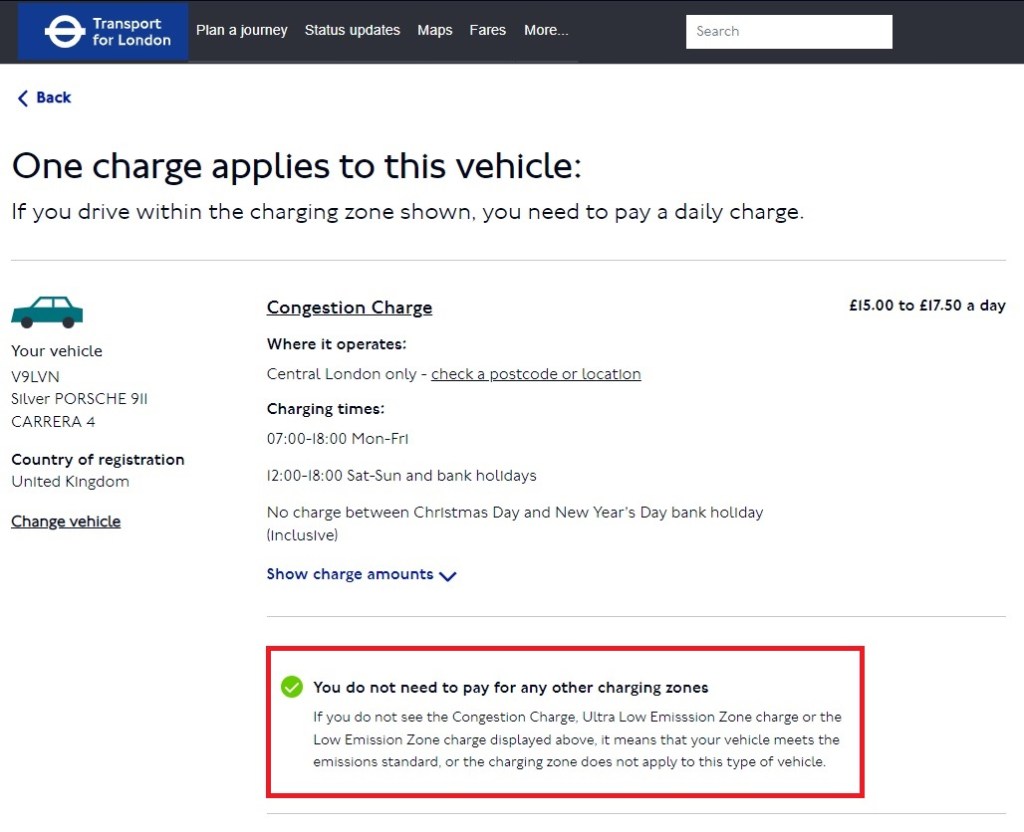Click the Change vehicle link

coord(66,522)
